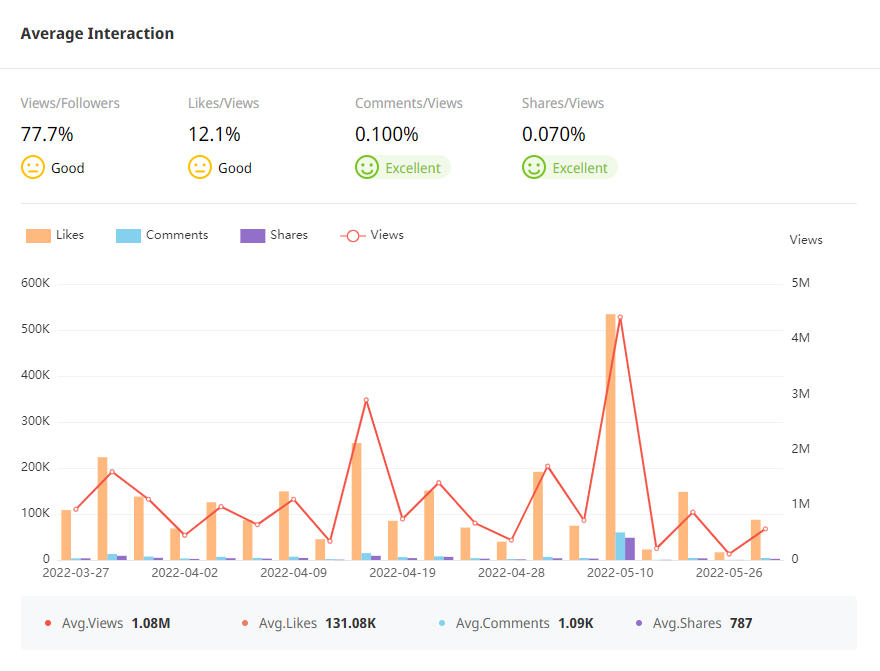
Task: Click the Views line peak at 2022-05-10
Action: (620, 317)
